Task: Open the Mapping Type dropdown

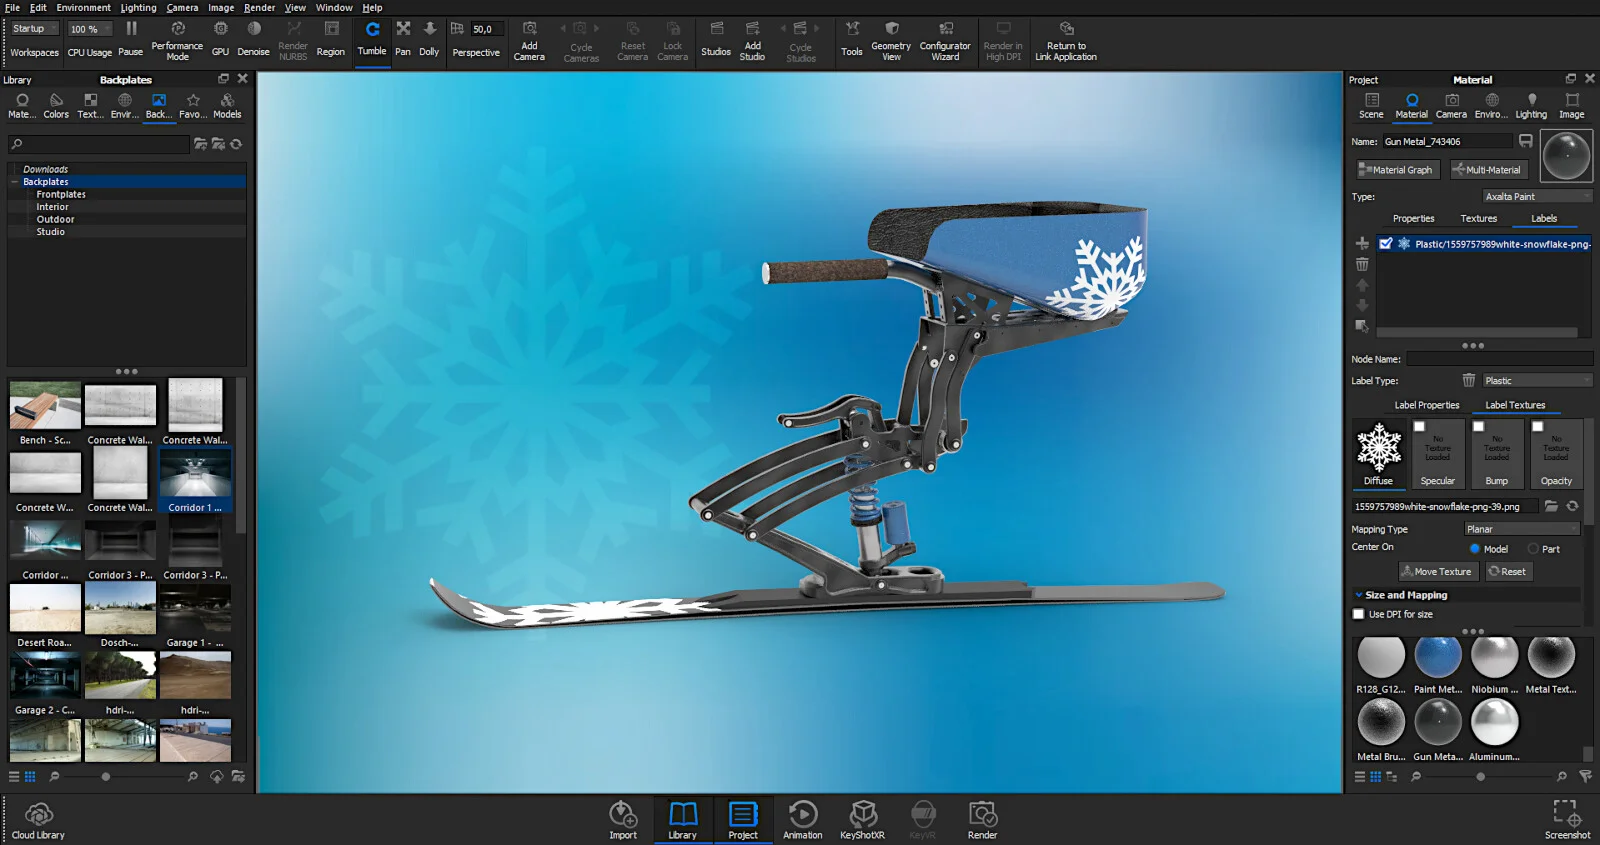Action: tap(1521, 529)
